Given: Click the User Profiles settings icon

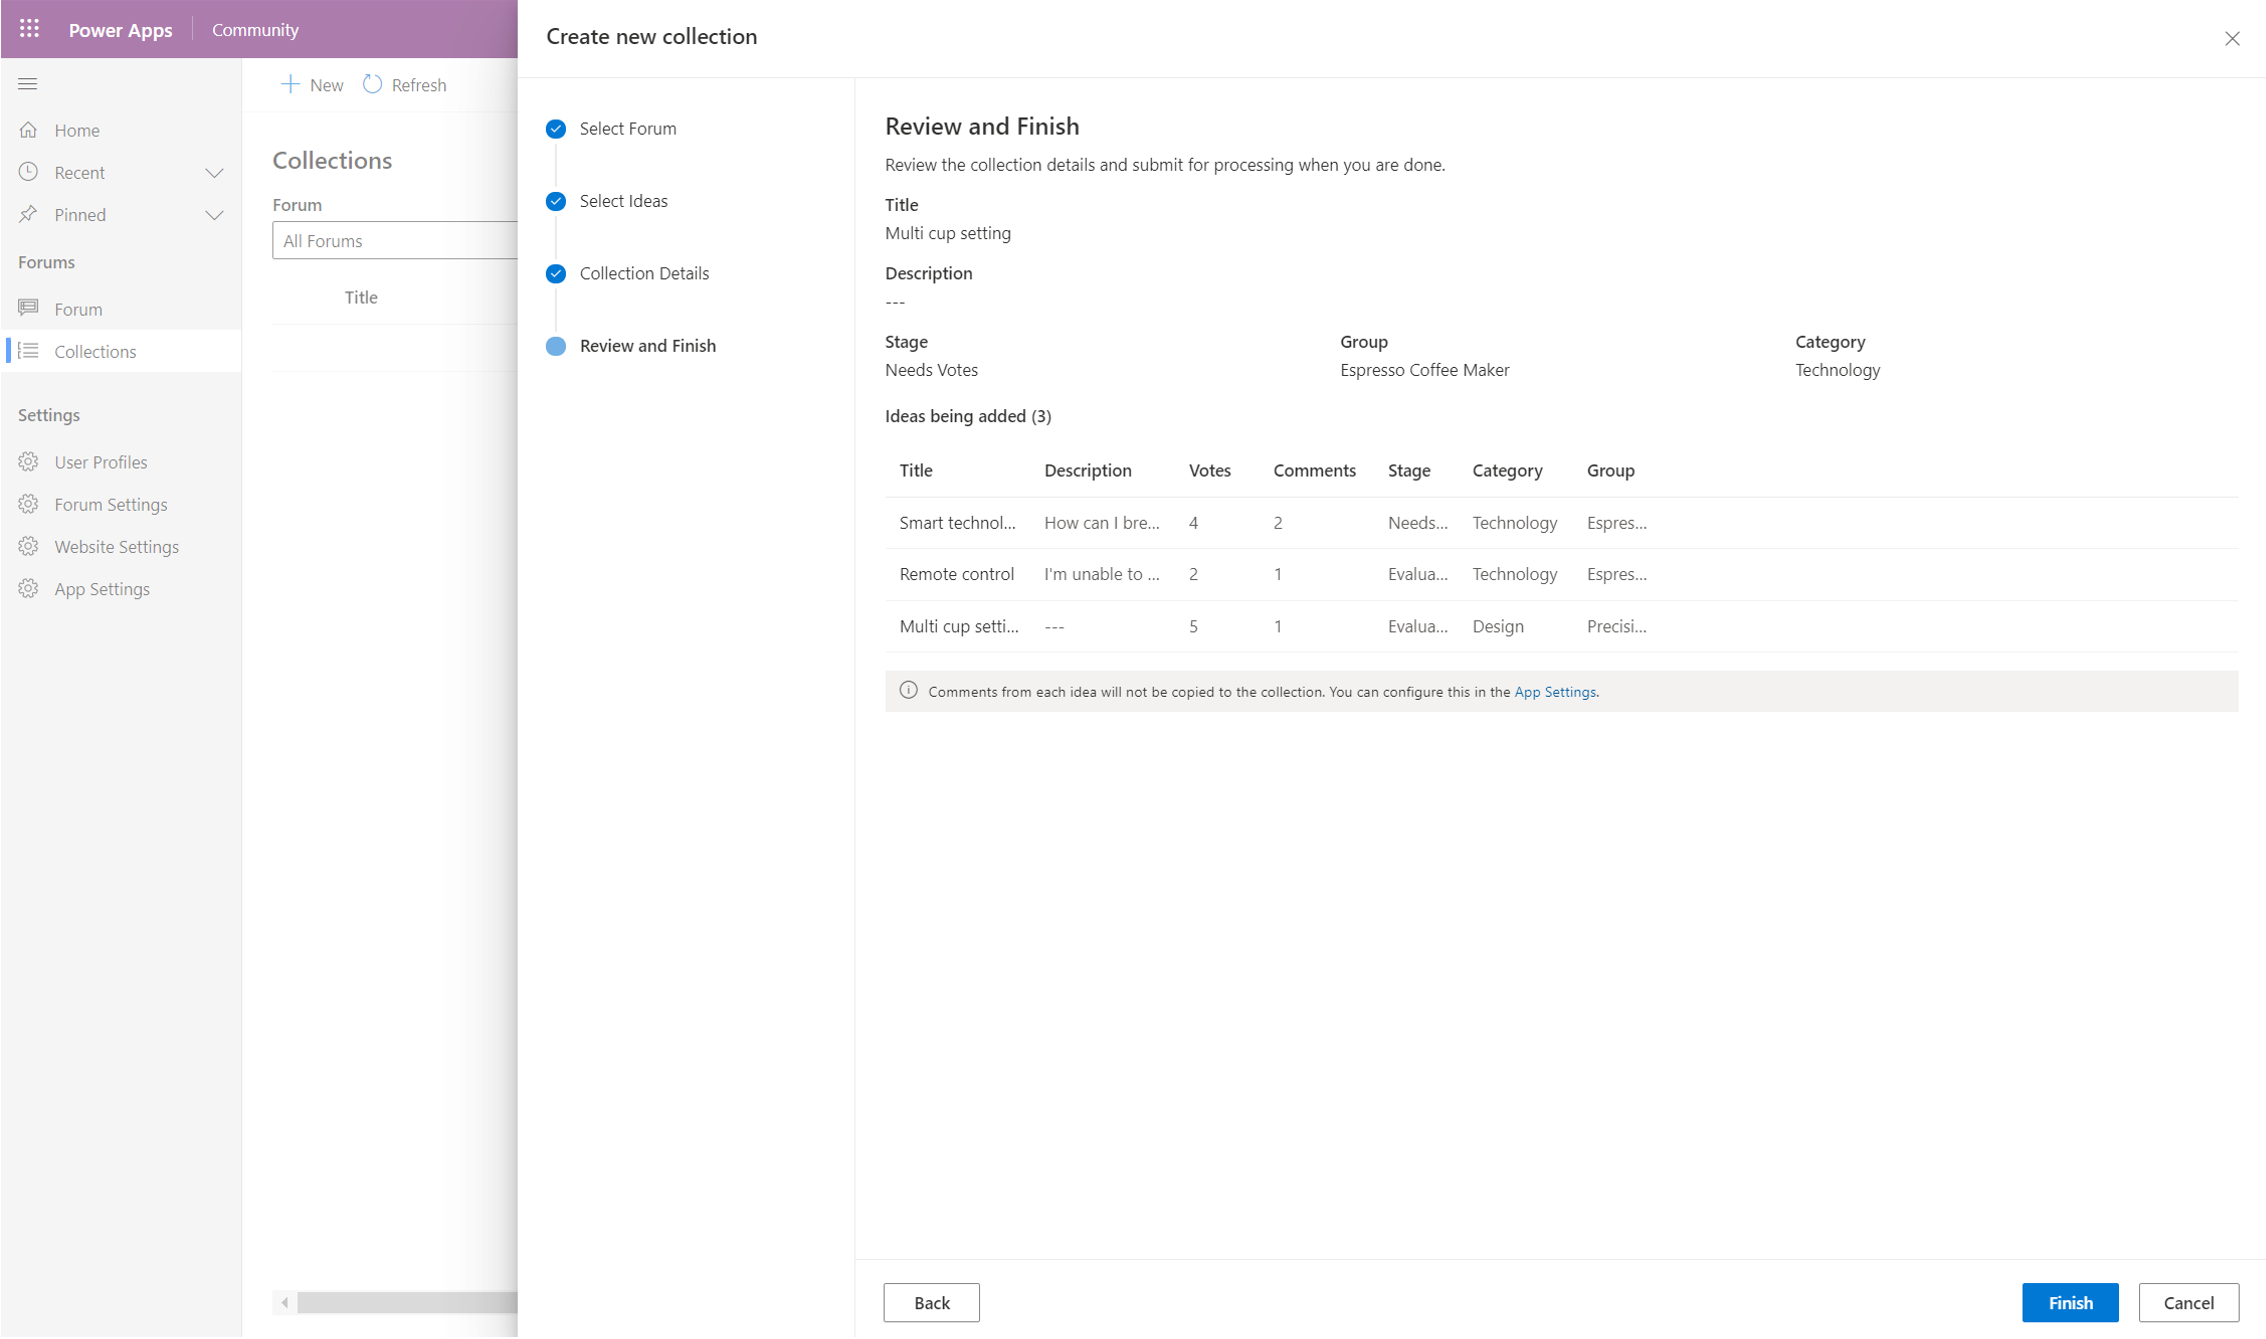Looking at the screenshot, I should (x=30, y=462).
